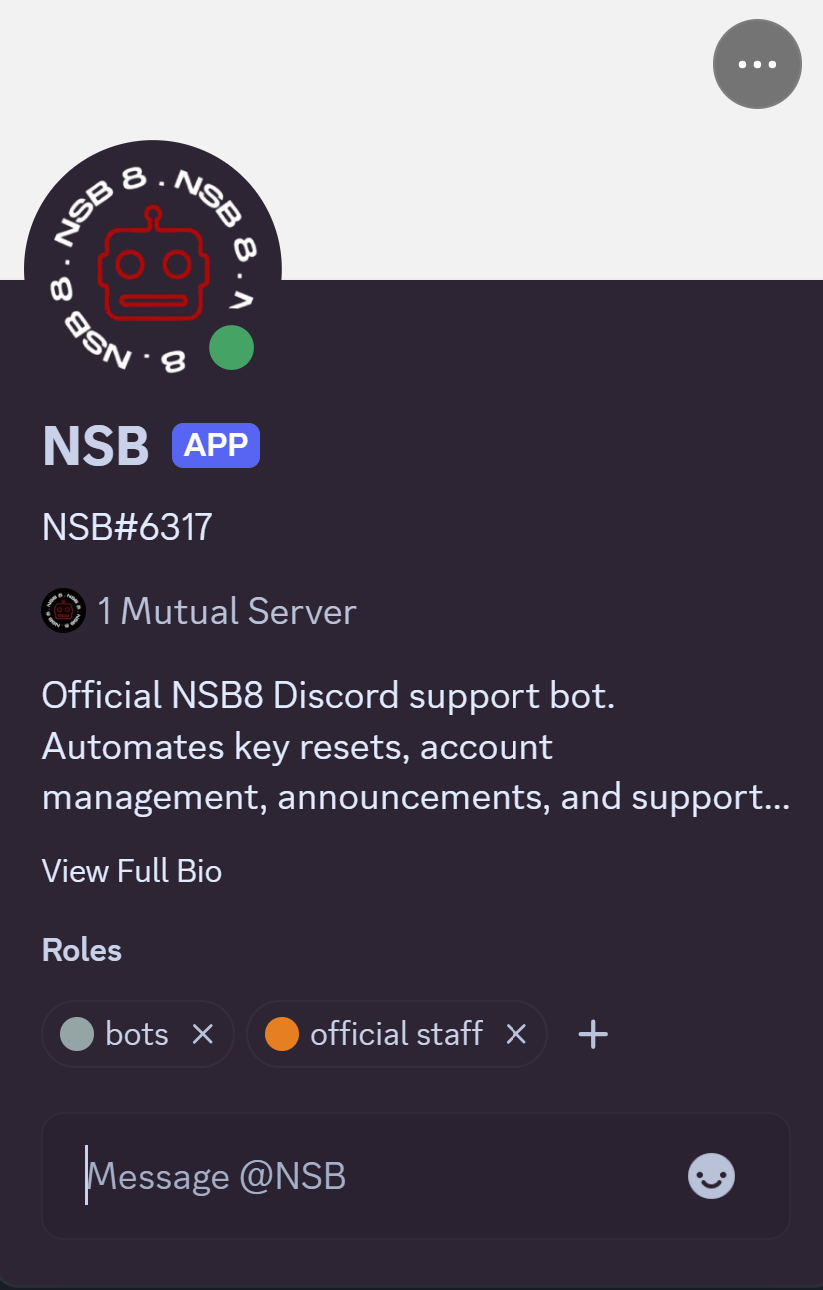Click the bots role label

click(x=137, y=1034)
